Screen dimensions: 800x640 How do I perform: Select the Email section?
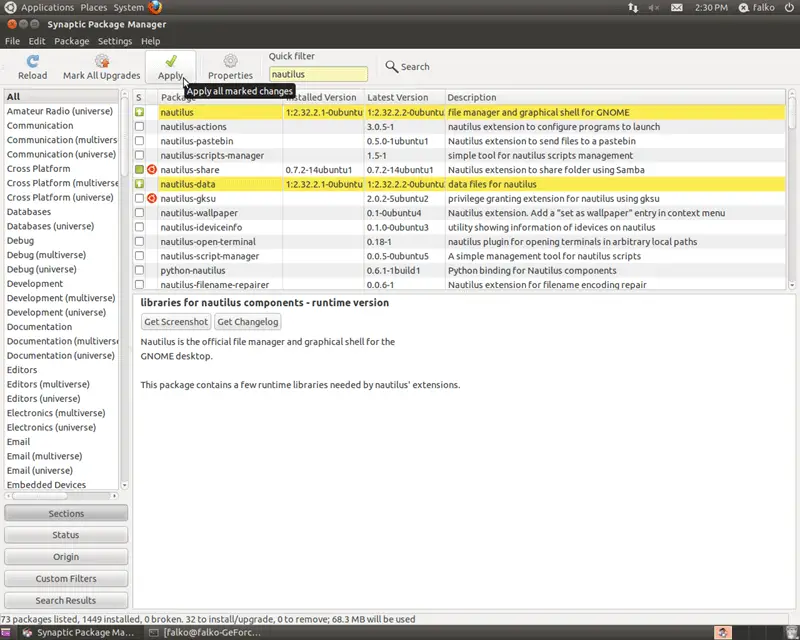pyautogui.click(x=61, y=442)
